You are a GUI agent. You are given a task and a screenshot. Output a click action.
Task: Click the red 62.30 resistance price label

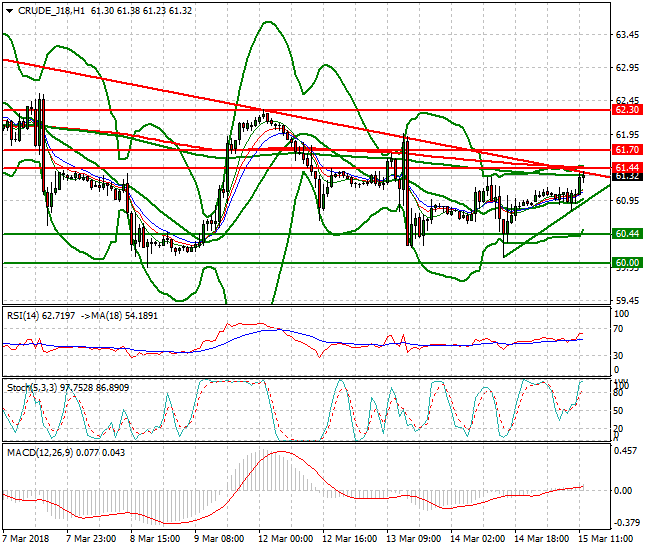pos(627,110)
